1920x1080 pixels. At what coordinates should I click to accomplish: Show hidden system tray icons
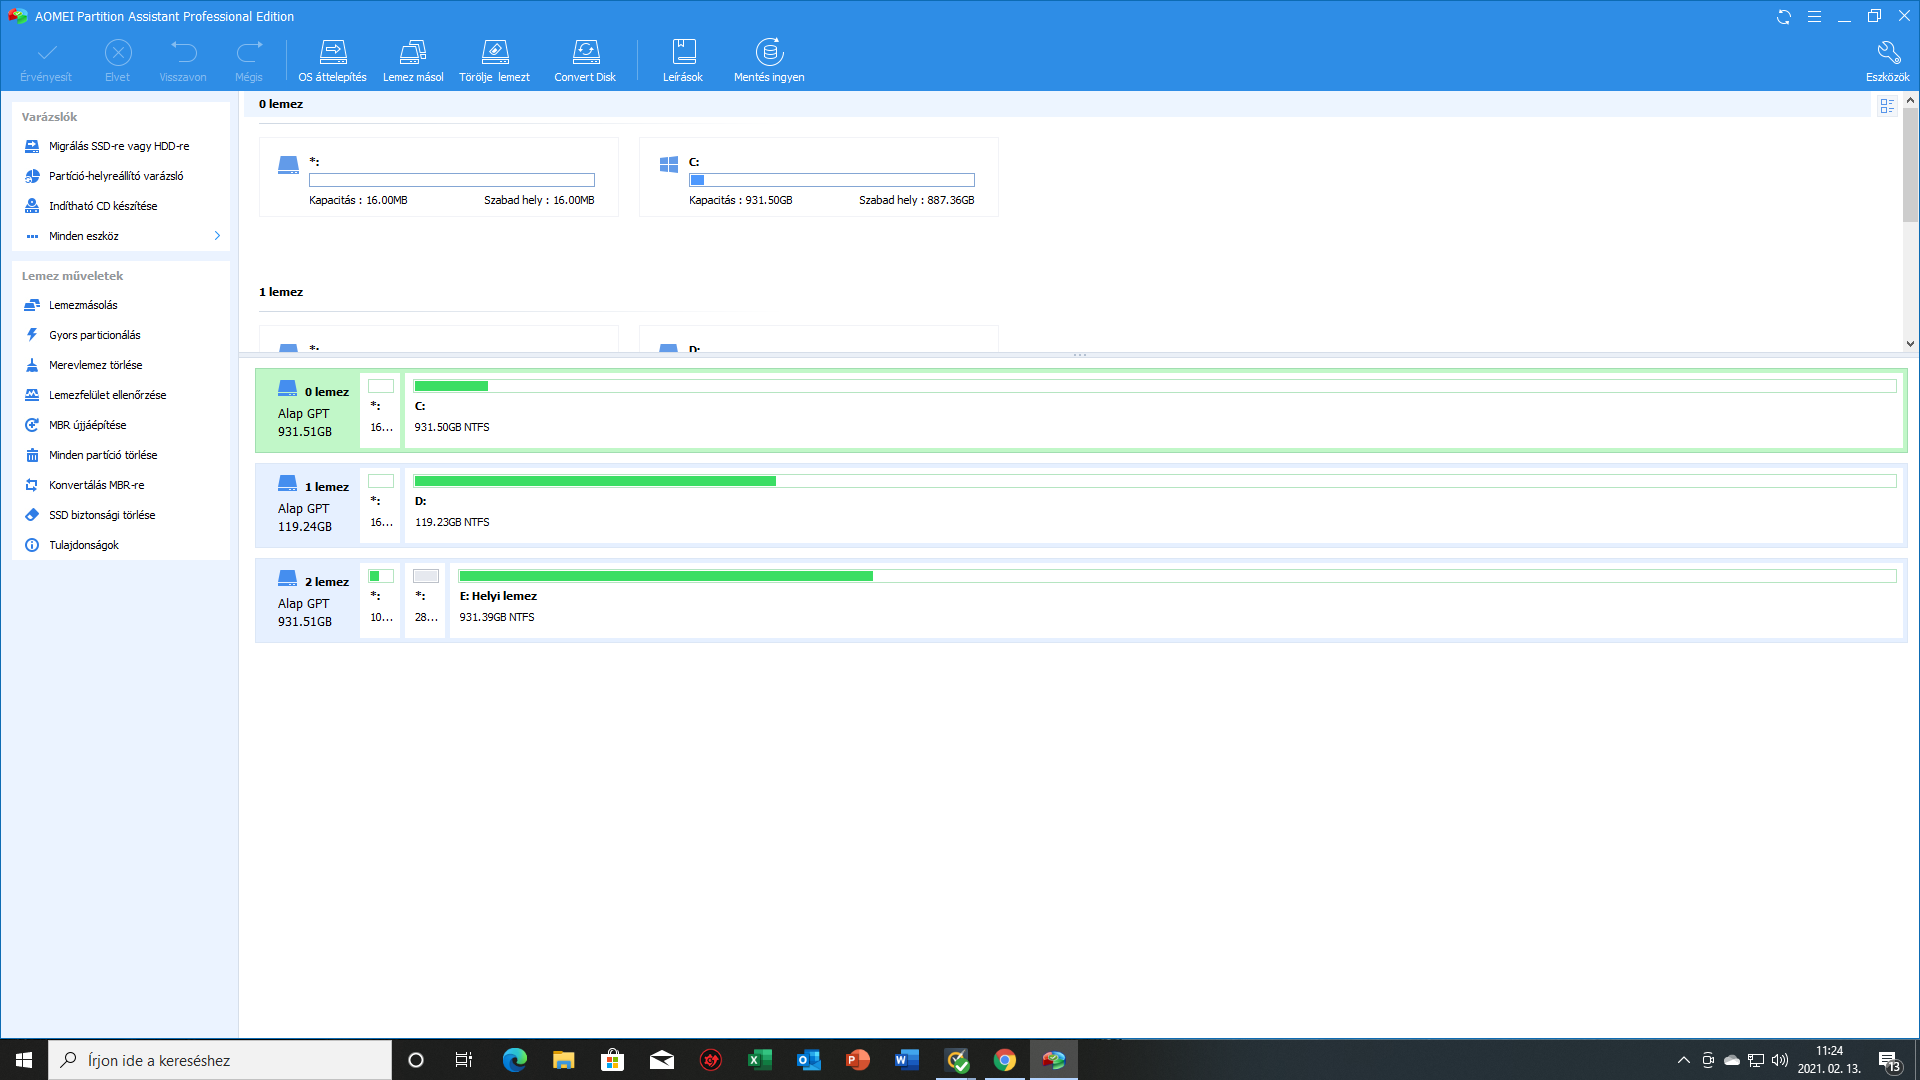tap(1683, 1060)
